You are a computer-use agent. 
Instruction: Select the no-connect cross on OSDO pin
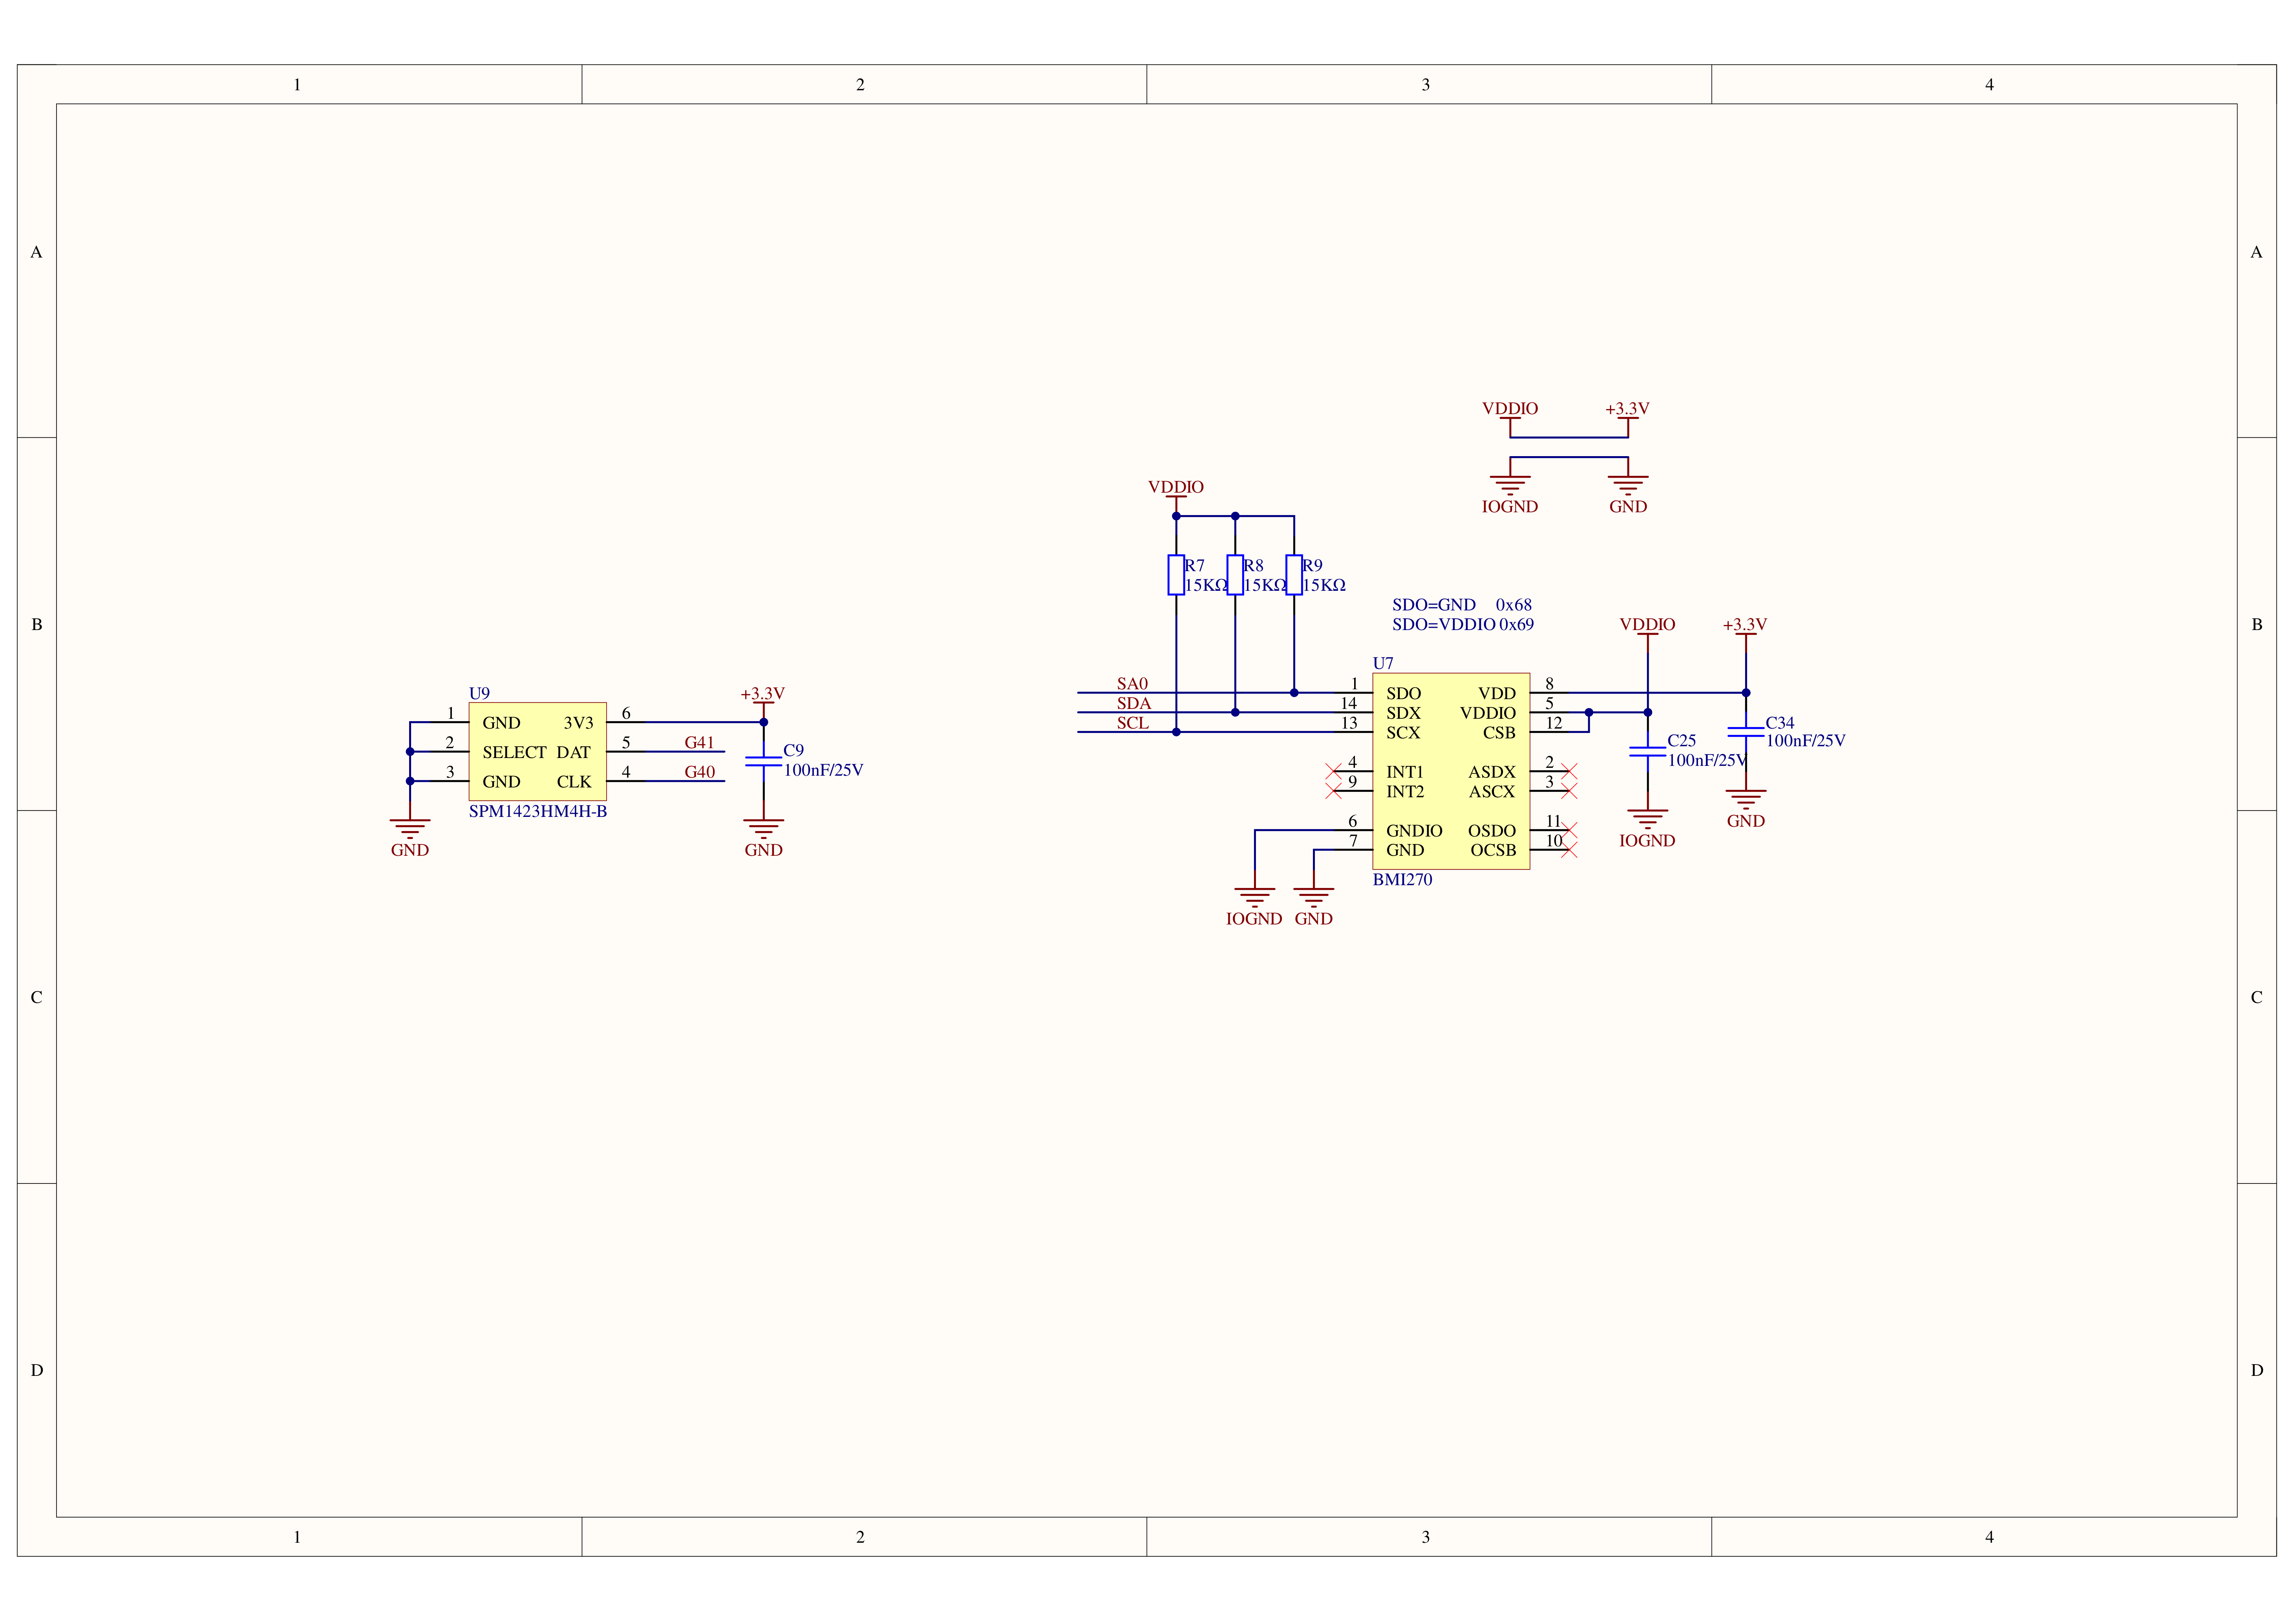(x=1569, y=830)
